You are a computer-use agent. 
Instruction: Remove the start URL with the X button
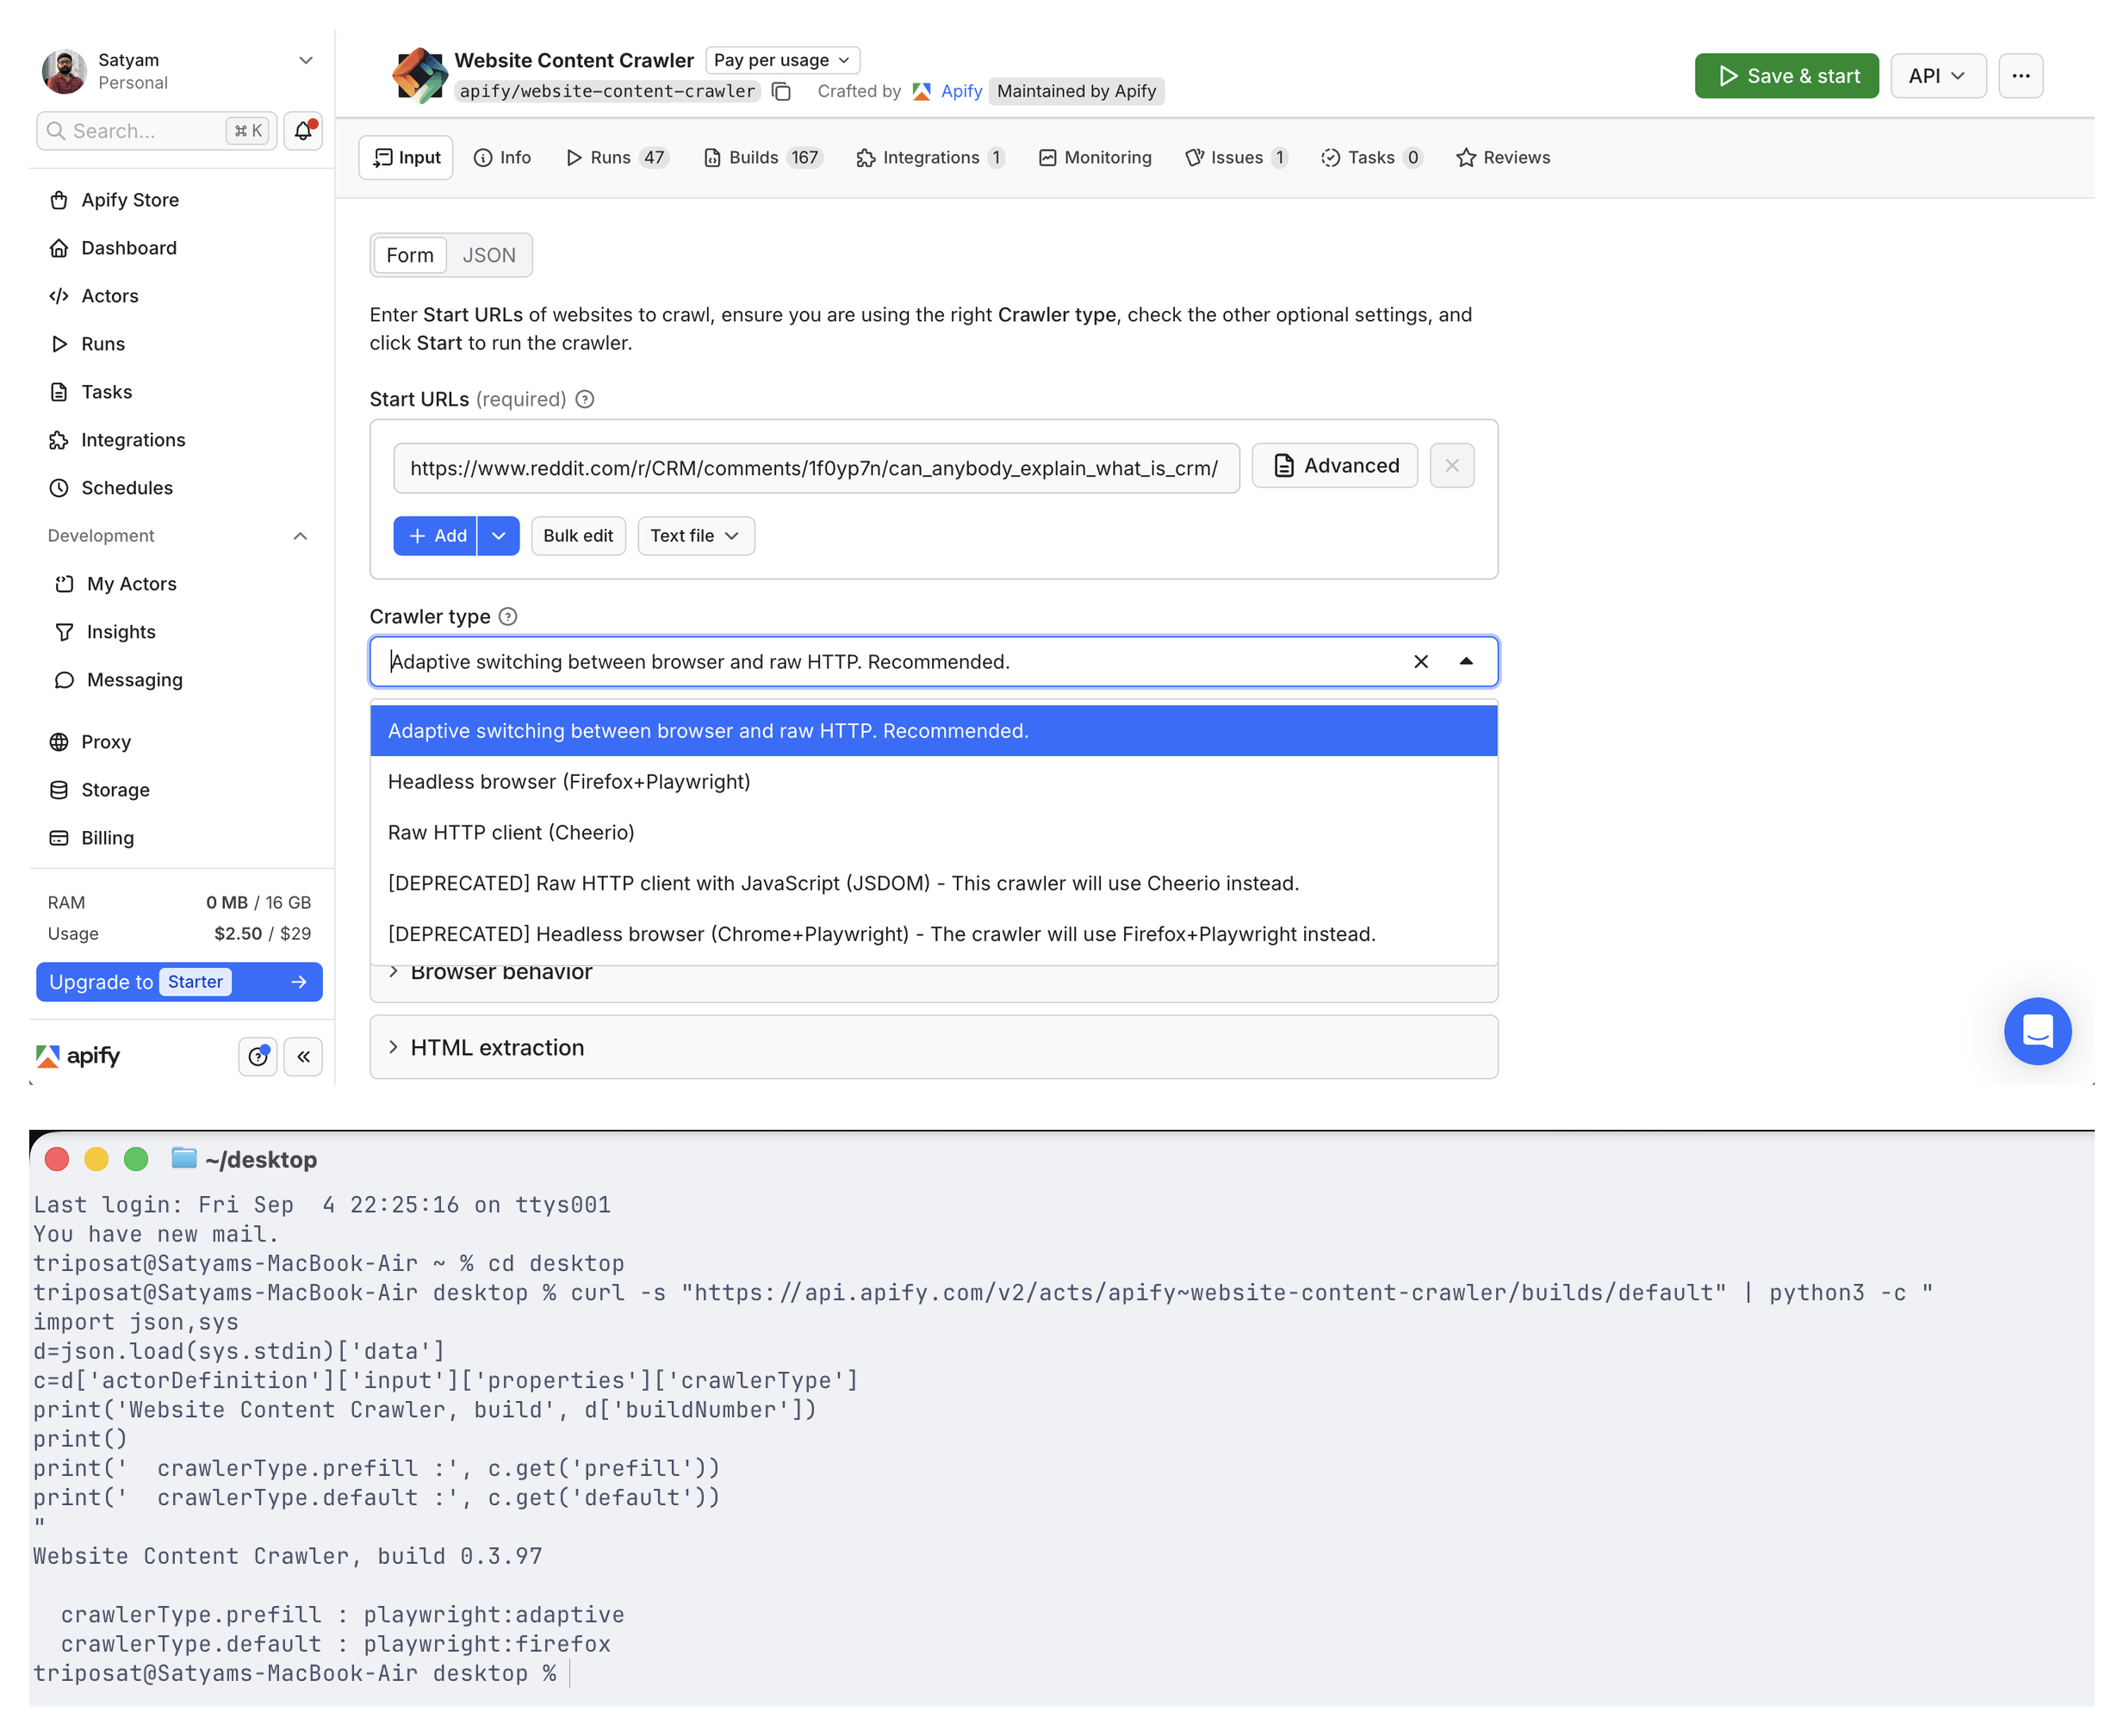[x=1451, y=466]
